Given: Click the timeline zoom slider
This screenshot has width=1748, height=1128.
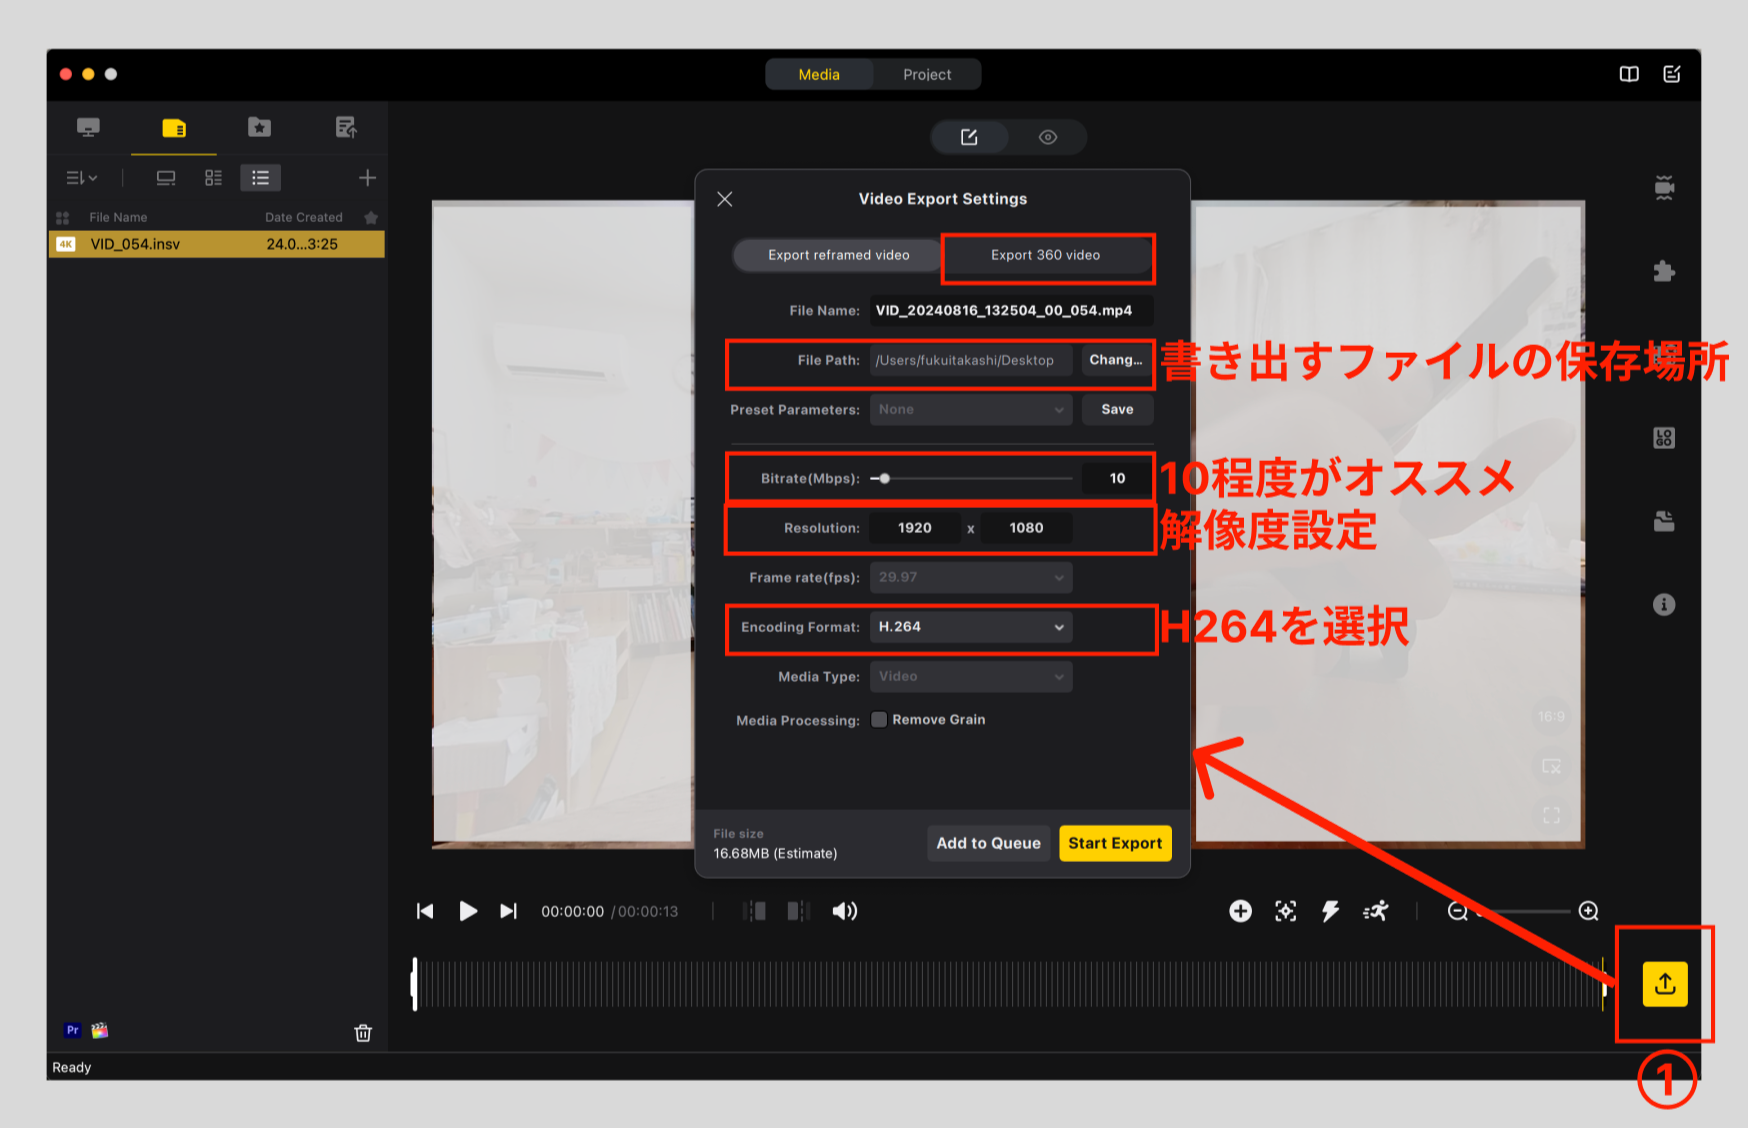Looking at the screenshot, I should click(x=1522, y=911).
